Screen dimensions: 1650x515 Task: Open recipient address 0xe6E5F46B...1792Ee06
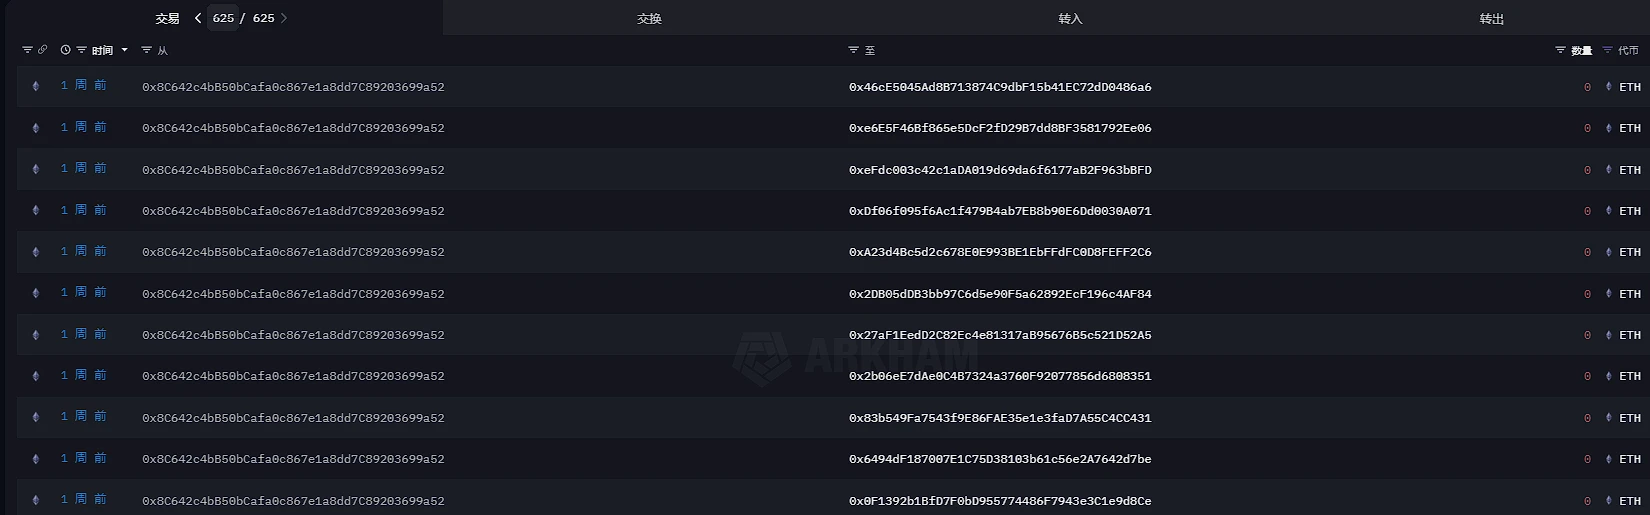point(999,128)
